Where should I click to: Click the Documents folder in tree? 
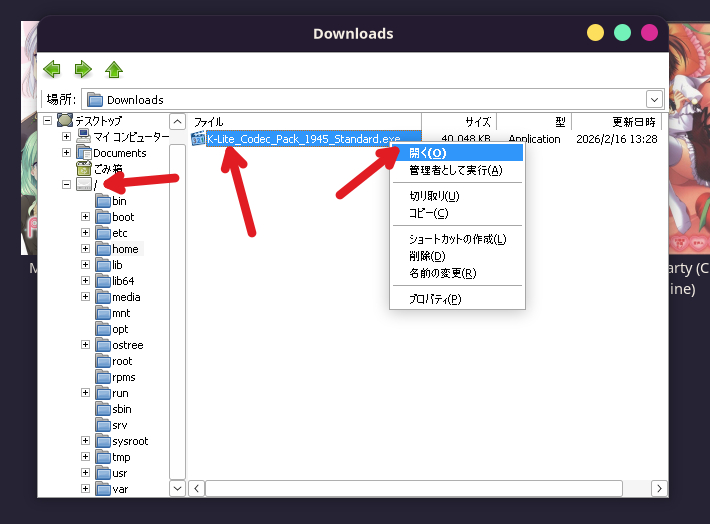point(119,153)
